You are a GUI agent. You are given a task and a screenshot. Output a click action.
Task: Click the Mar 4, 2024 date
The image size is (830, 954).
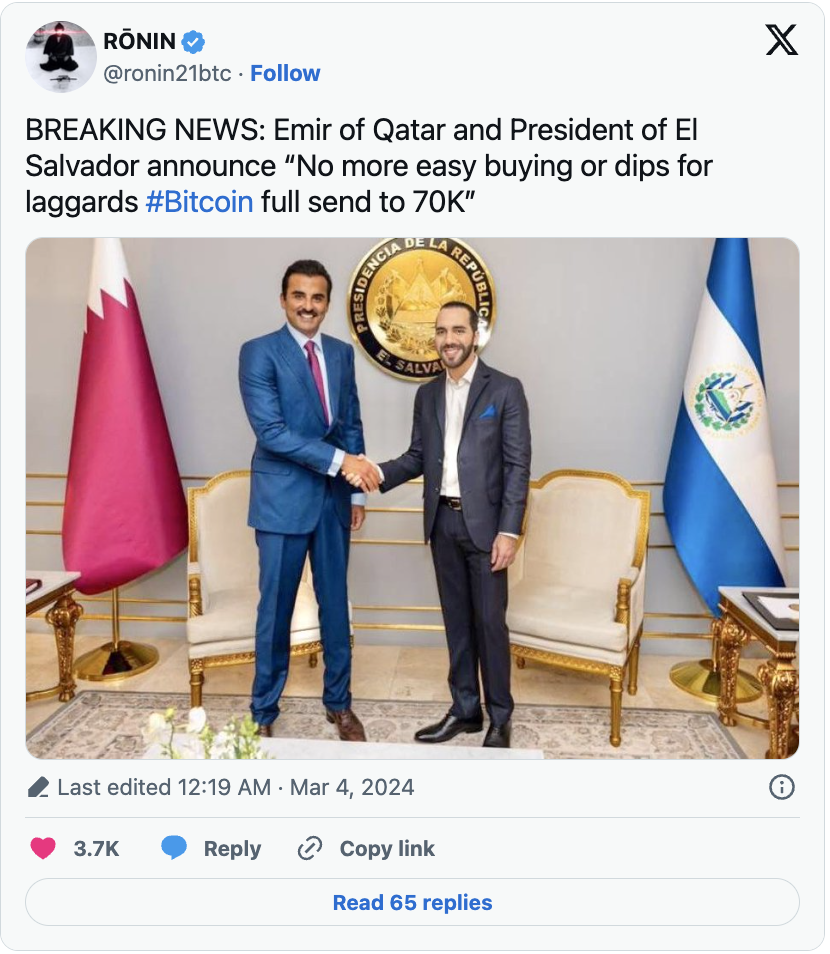point(351,787)
